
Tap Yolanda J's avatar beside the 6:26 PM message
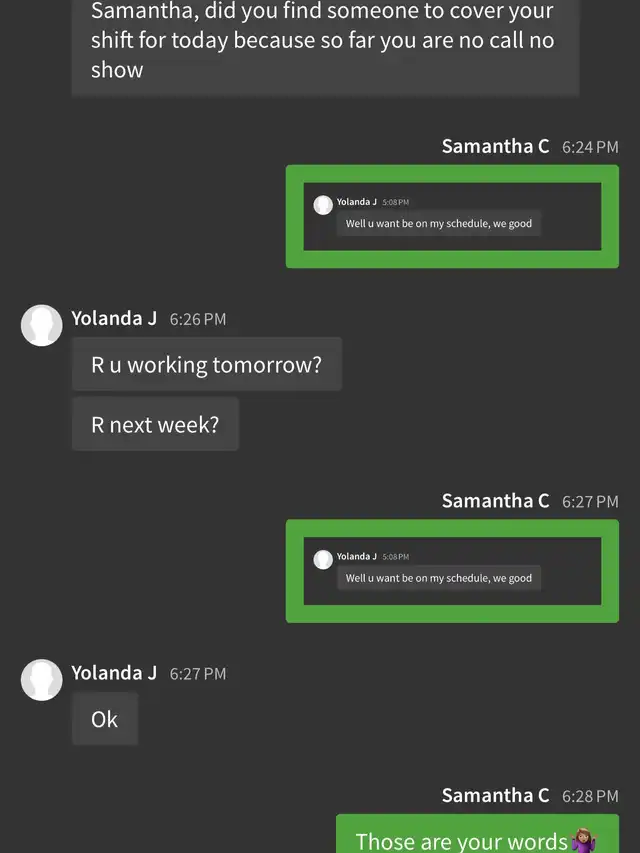42,325
